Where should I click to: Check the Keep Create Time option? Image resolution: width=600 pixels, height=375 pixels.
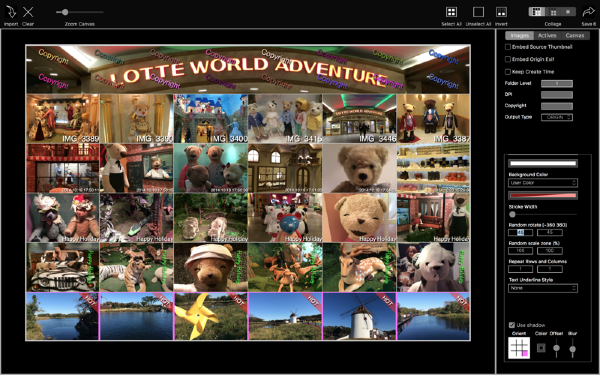point(508,72)
